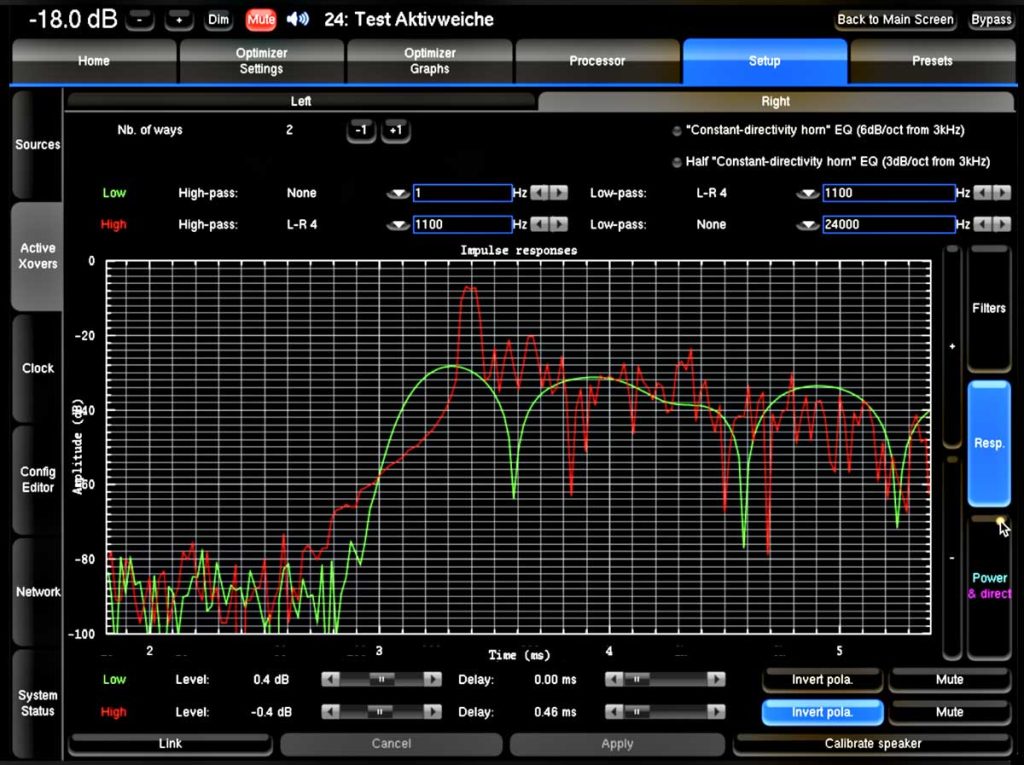Toggle the red Mute button
Viewport: 1024px width, 765px height.
tap(261, 20)
